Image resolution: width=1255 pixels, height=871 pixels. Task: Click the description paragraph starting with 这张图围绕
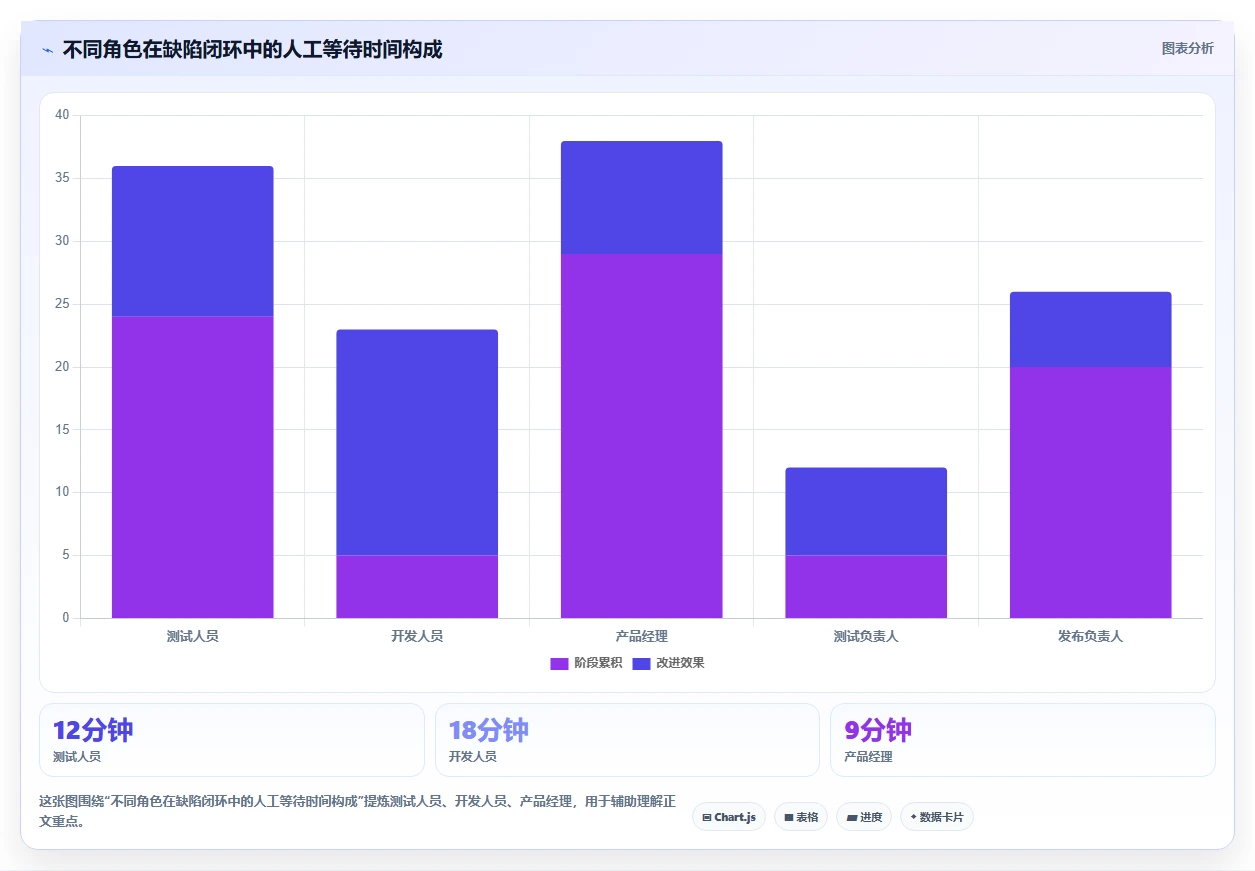coord(357,811)
